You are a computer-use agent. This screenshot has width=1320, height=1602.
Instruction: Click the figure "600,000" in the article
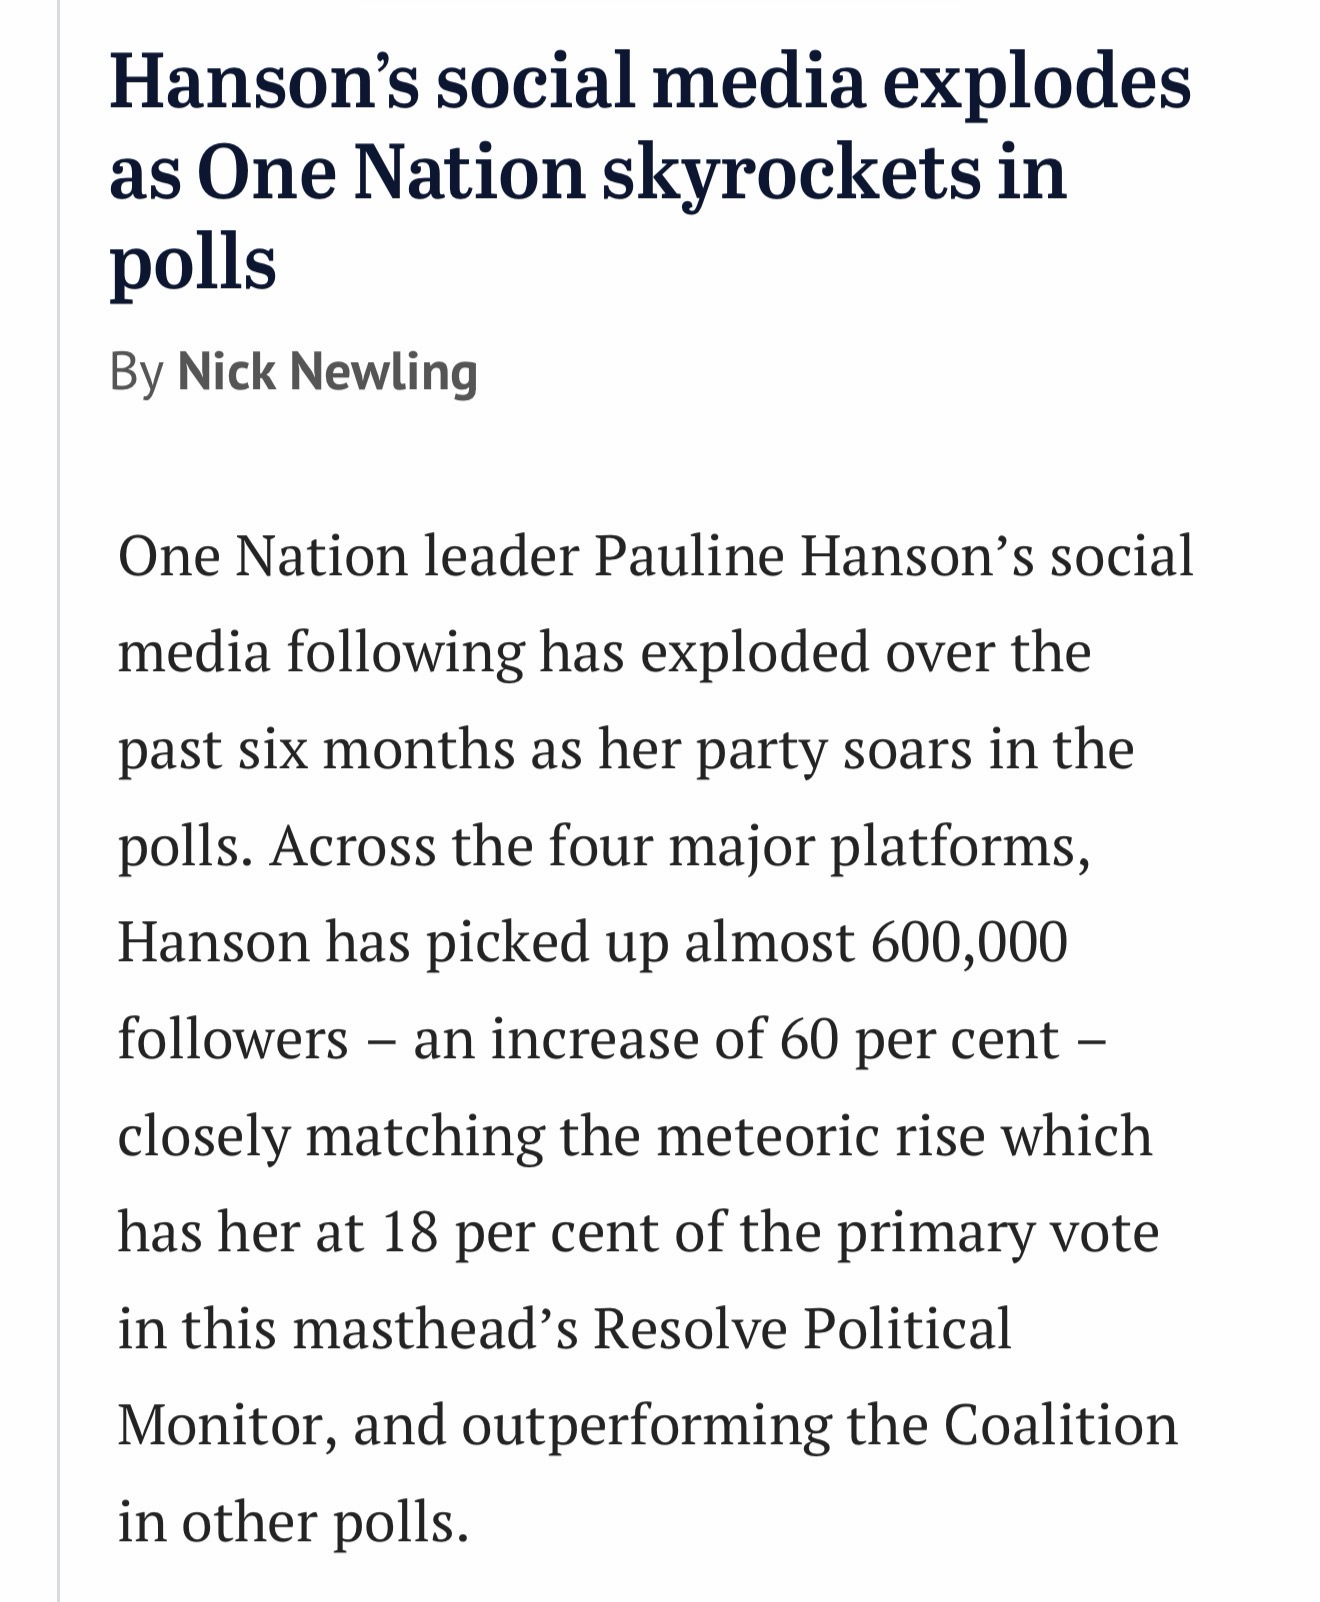tap(969, 942)
